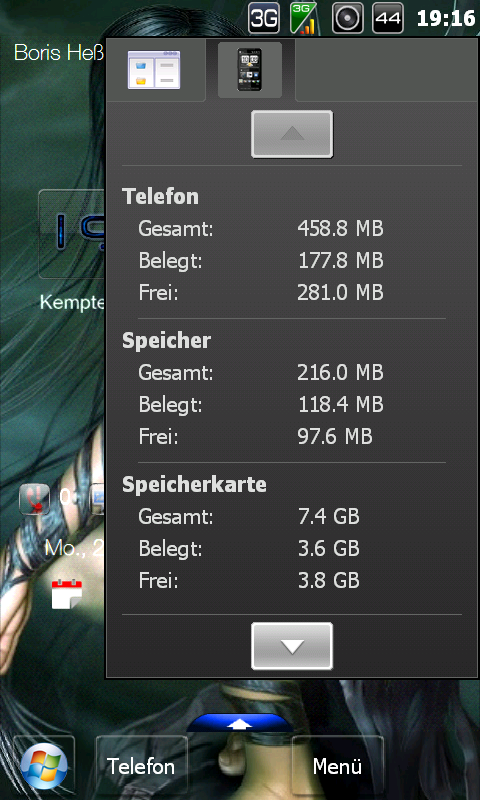This screenshot has width=480, height=800.
Task: Select the Telefon memory section heading
Action: point(160,196)
